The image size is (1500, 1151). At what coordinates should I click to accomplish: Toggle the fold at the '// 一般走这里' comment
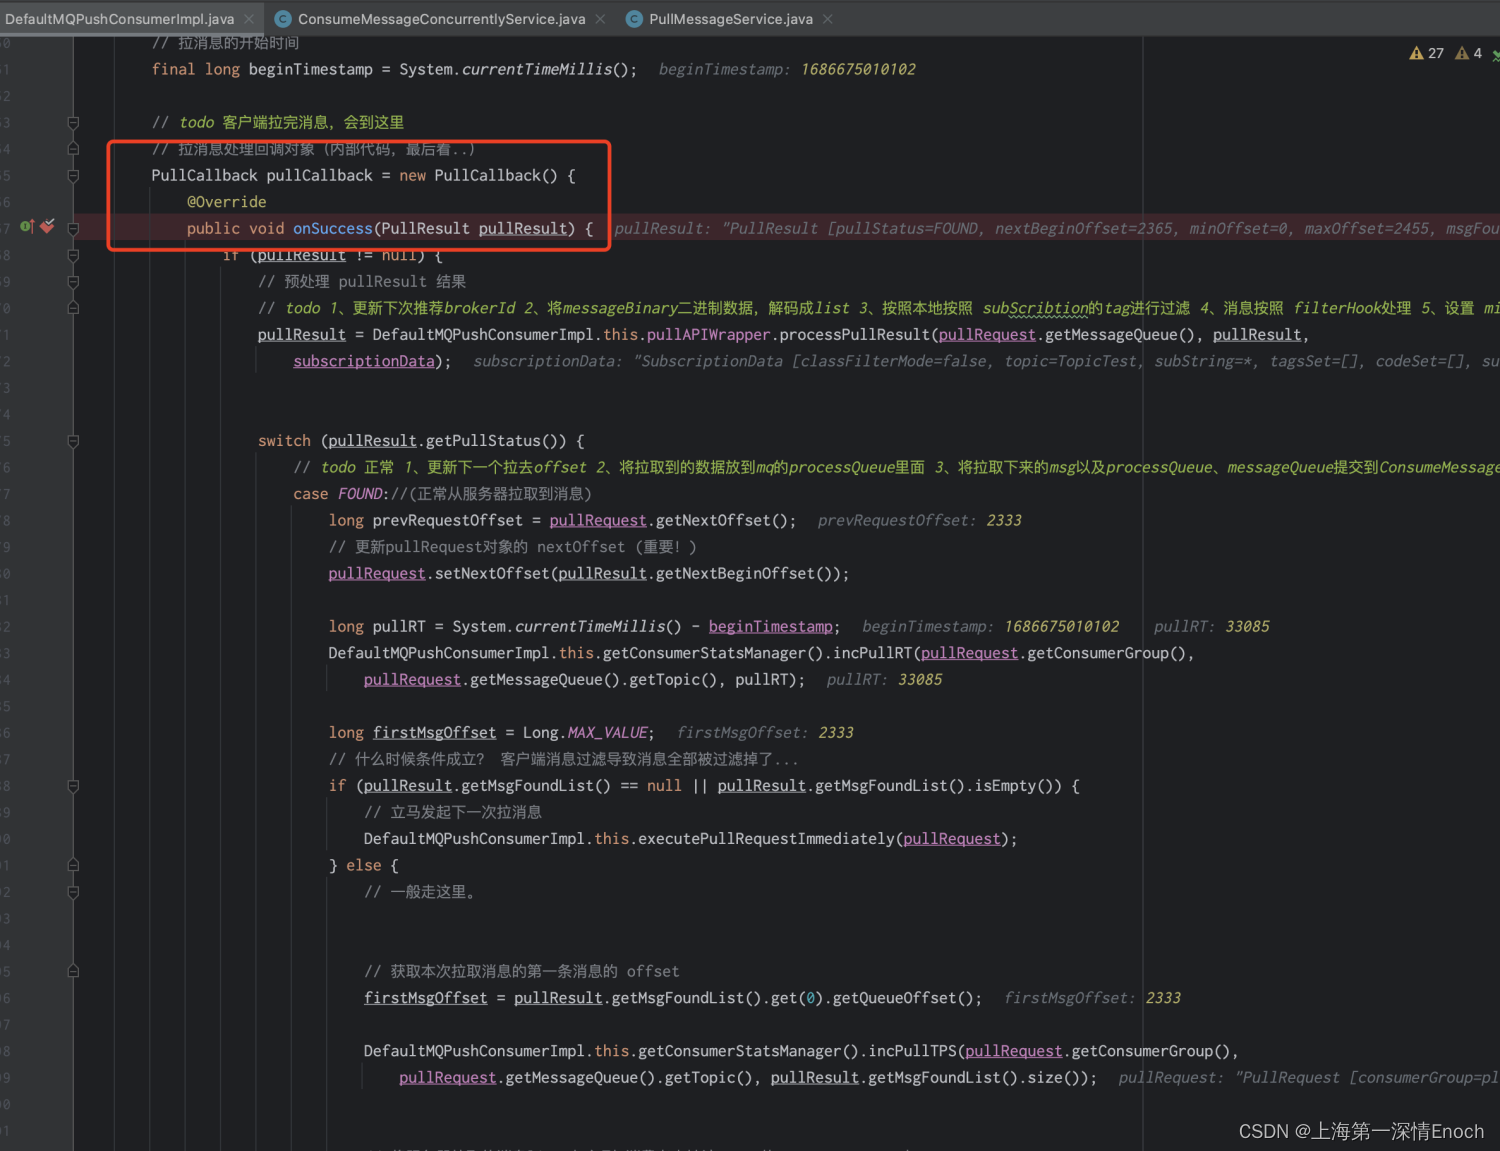pos(73,892)
